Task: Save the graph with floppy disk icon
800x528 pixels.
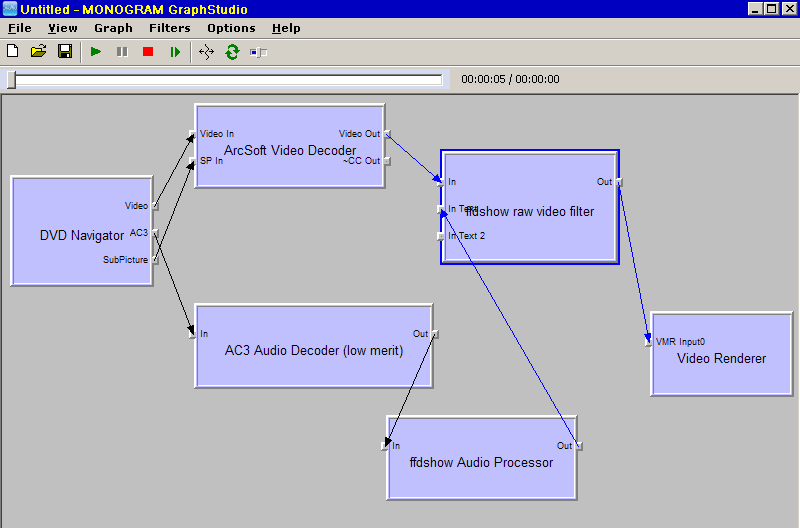Action: point(65,52)
